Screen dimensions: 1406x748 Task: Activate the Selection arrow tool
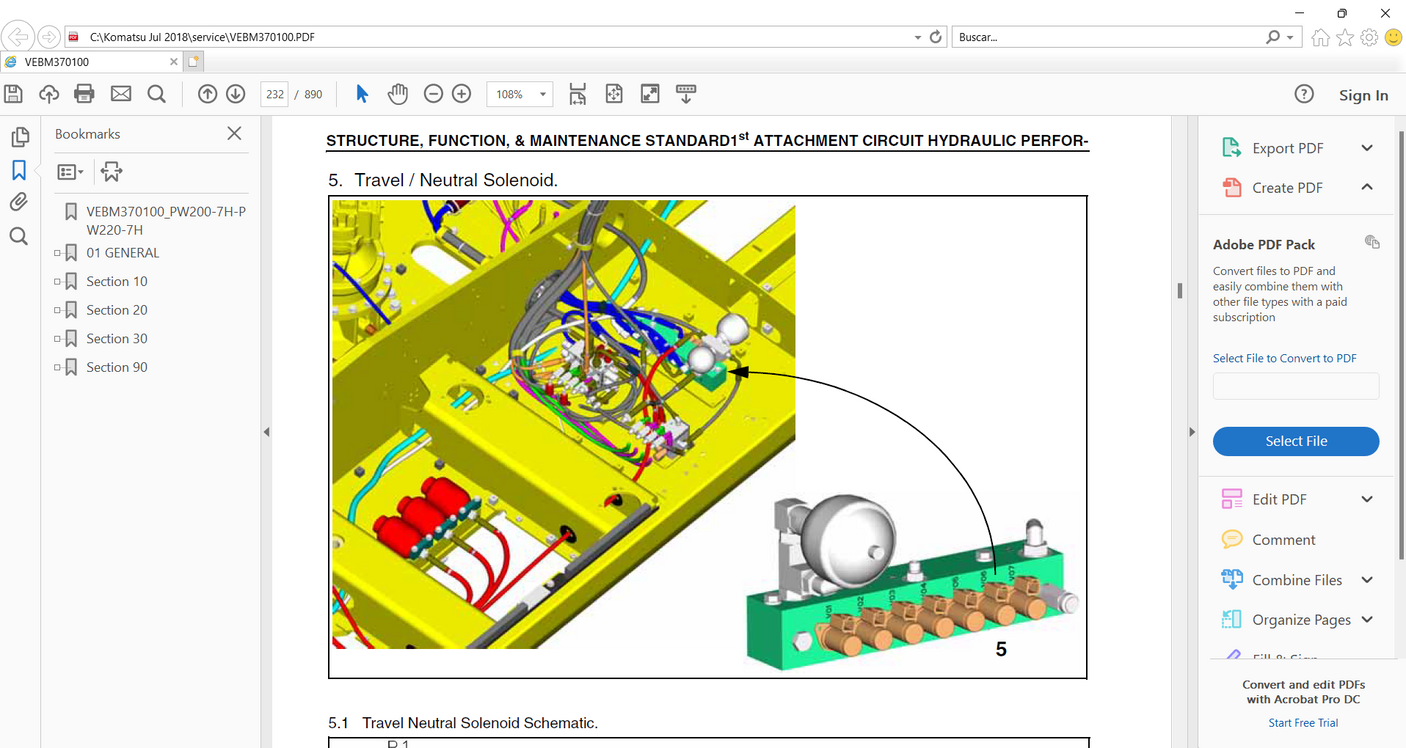click(362, 93)
